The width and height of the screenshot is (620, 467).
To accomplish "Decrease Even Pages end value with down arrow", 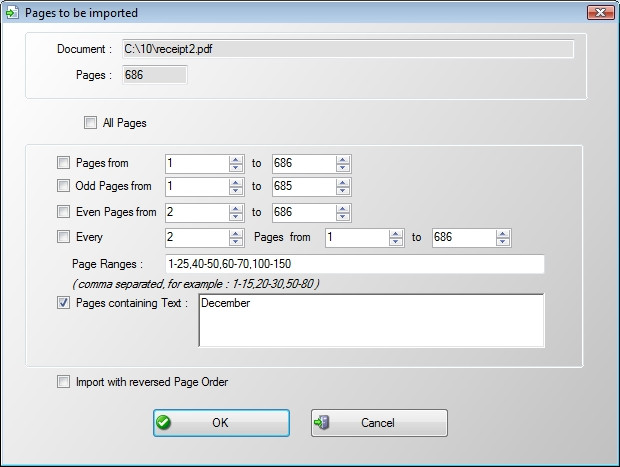I will (x=343, y=217).
